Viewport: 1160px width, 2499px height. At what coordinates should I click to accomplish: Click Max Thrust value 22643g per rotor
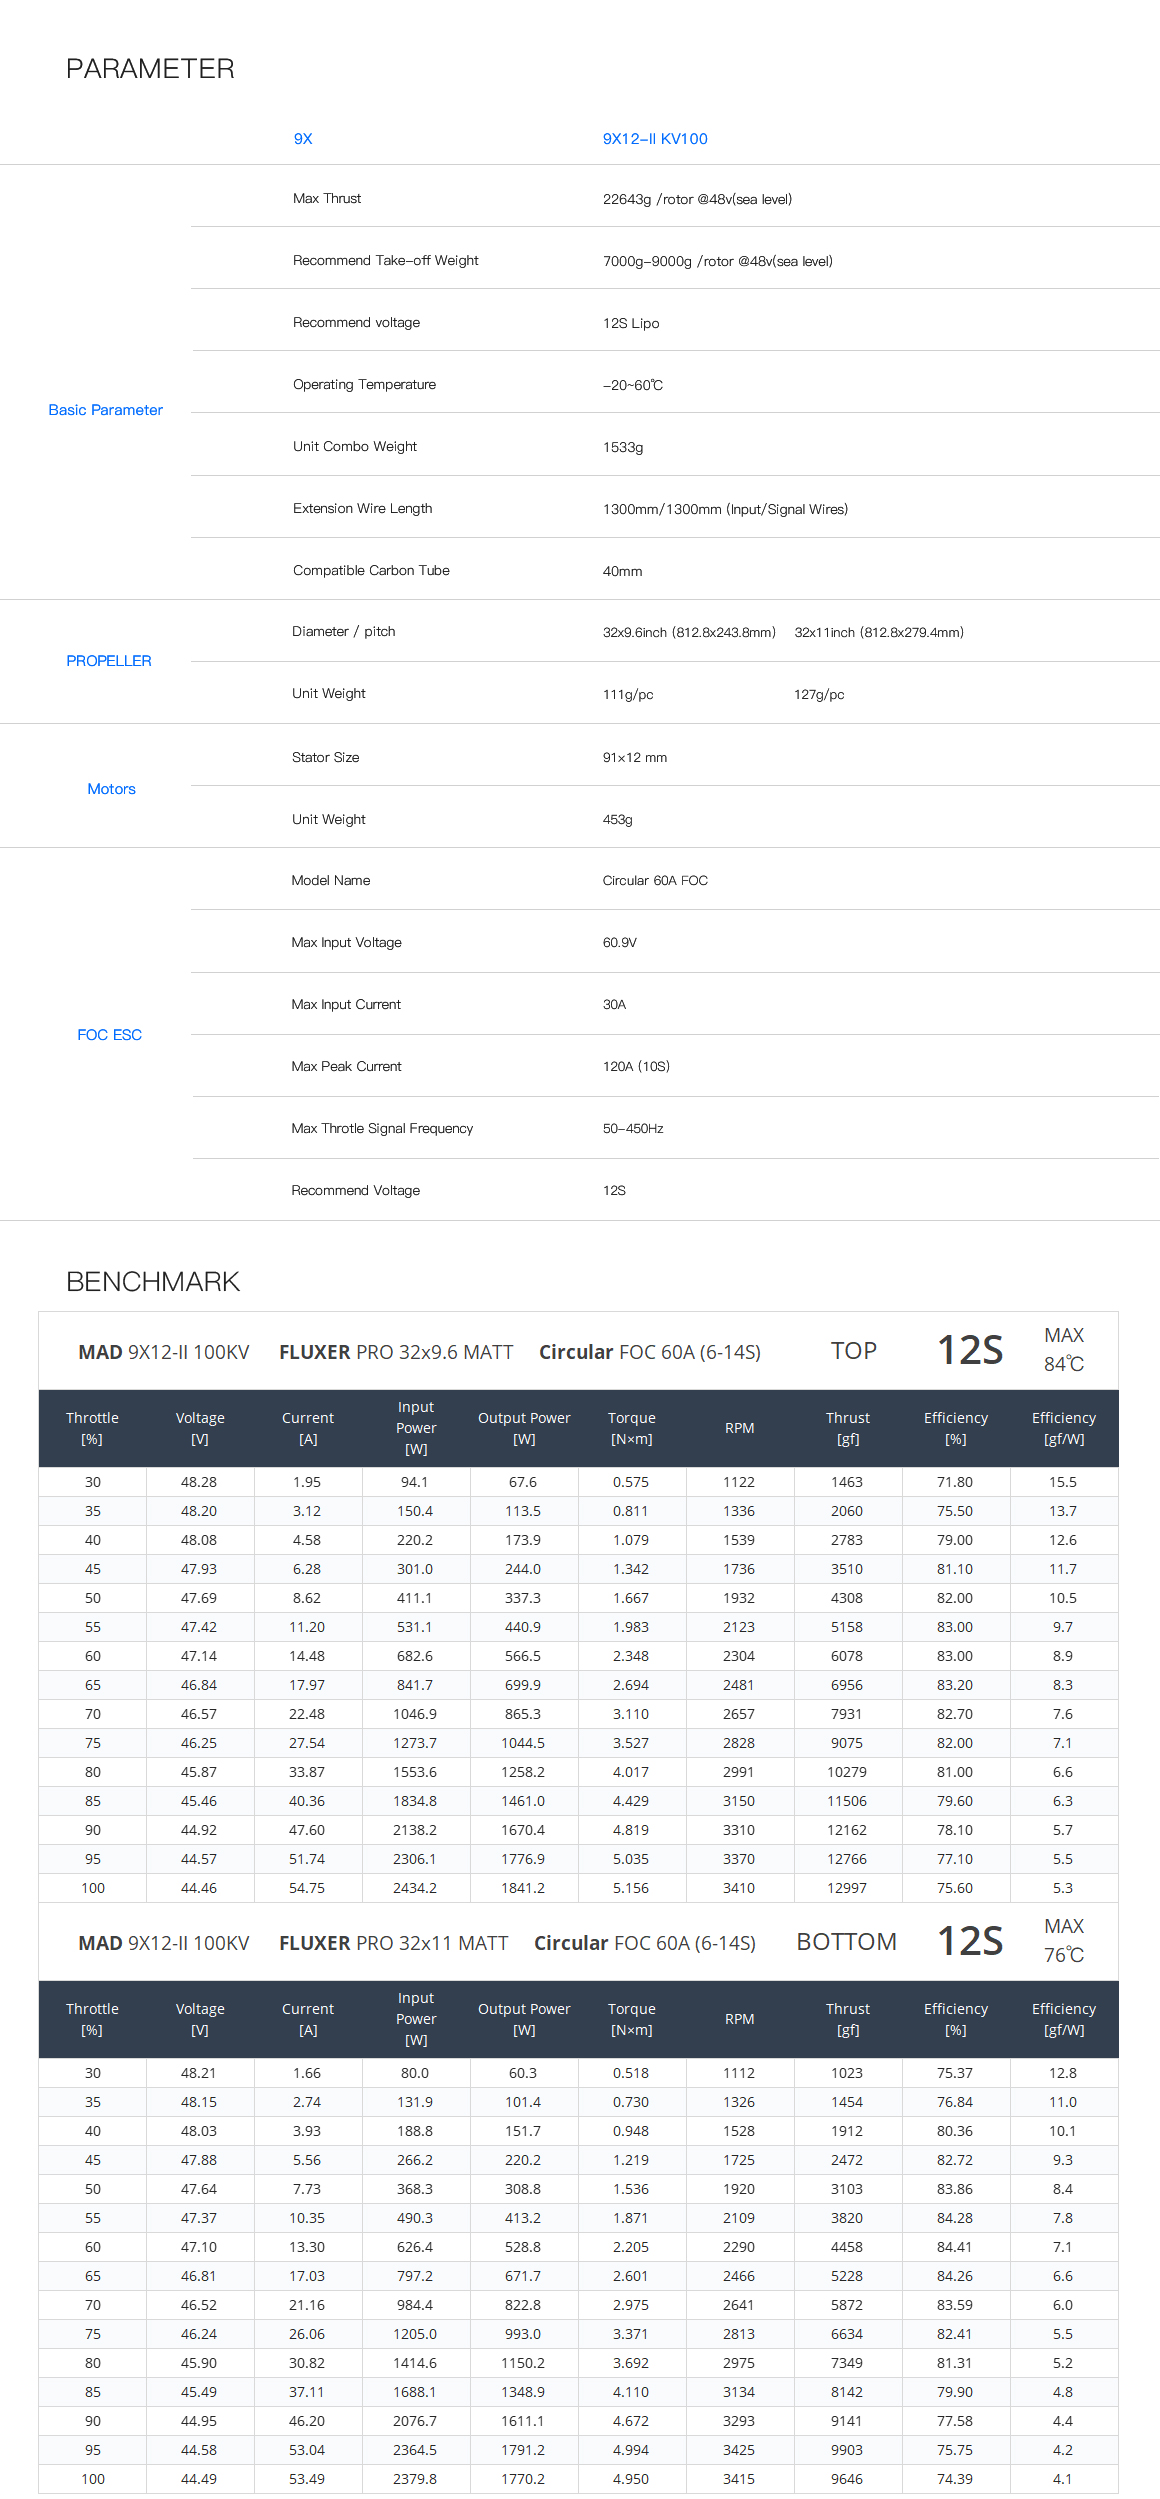click(697, 199)
